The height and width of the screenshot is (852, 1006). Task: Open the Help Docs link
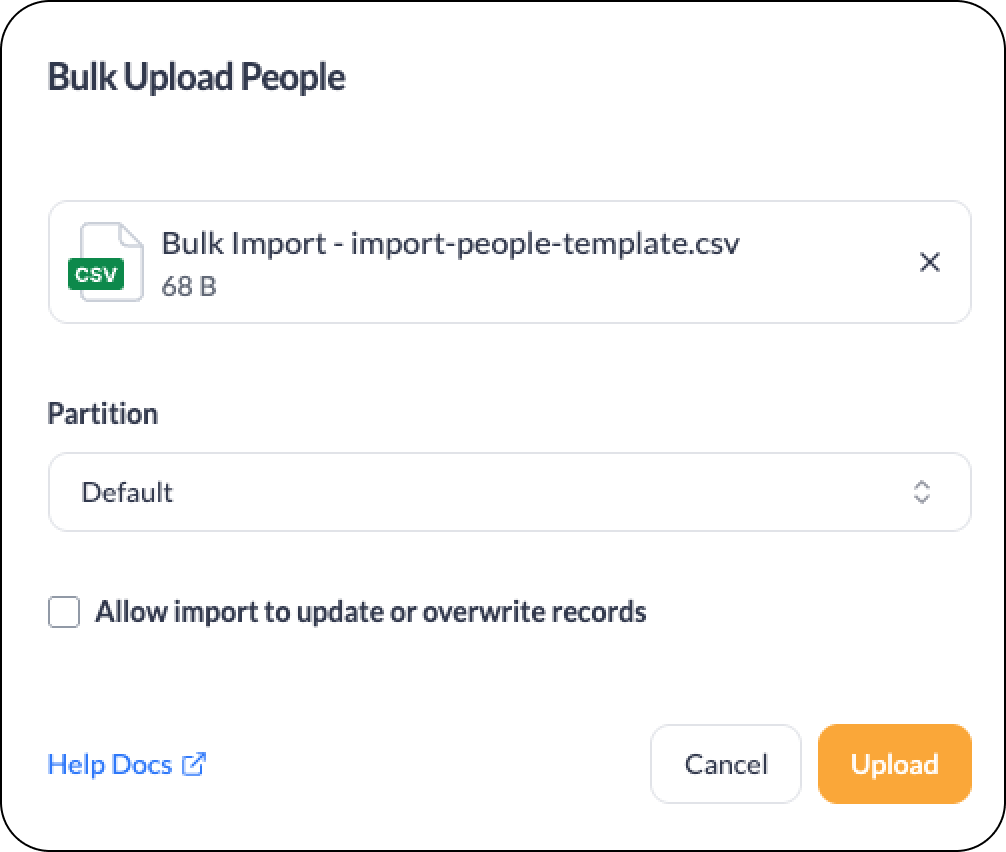[x=110, y=765]
